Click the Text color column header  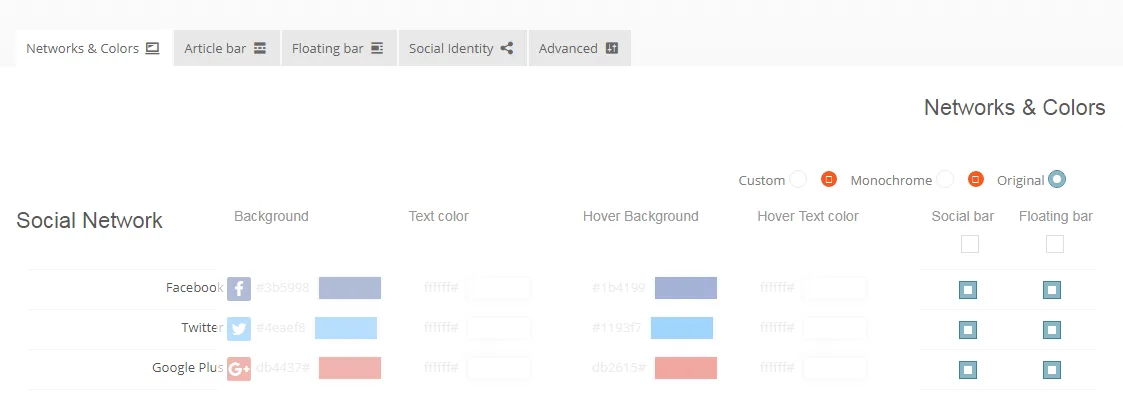[x=438, y=216]
